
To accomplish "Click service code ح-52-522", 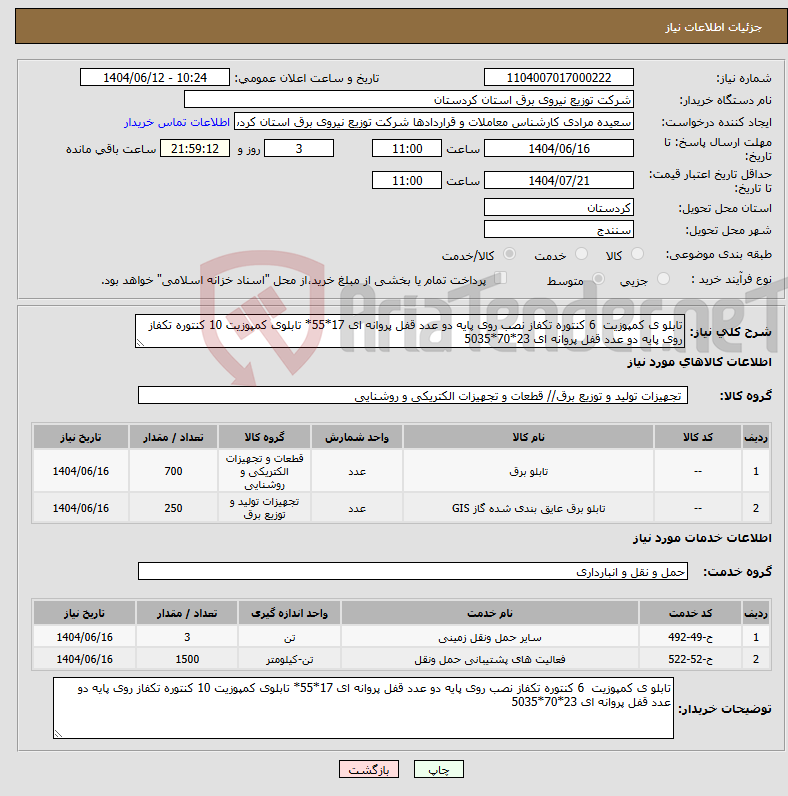I will pyautogui.click(x=690, y=659).
